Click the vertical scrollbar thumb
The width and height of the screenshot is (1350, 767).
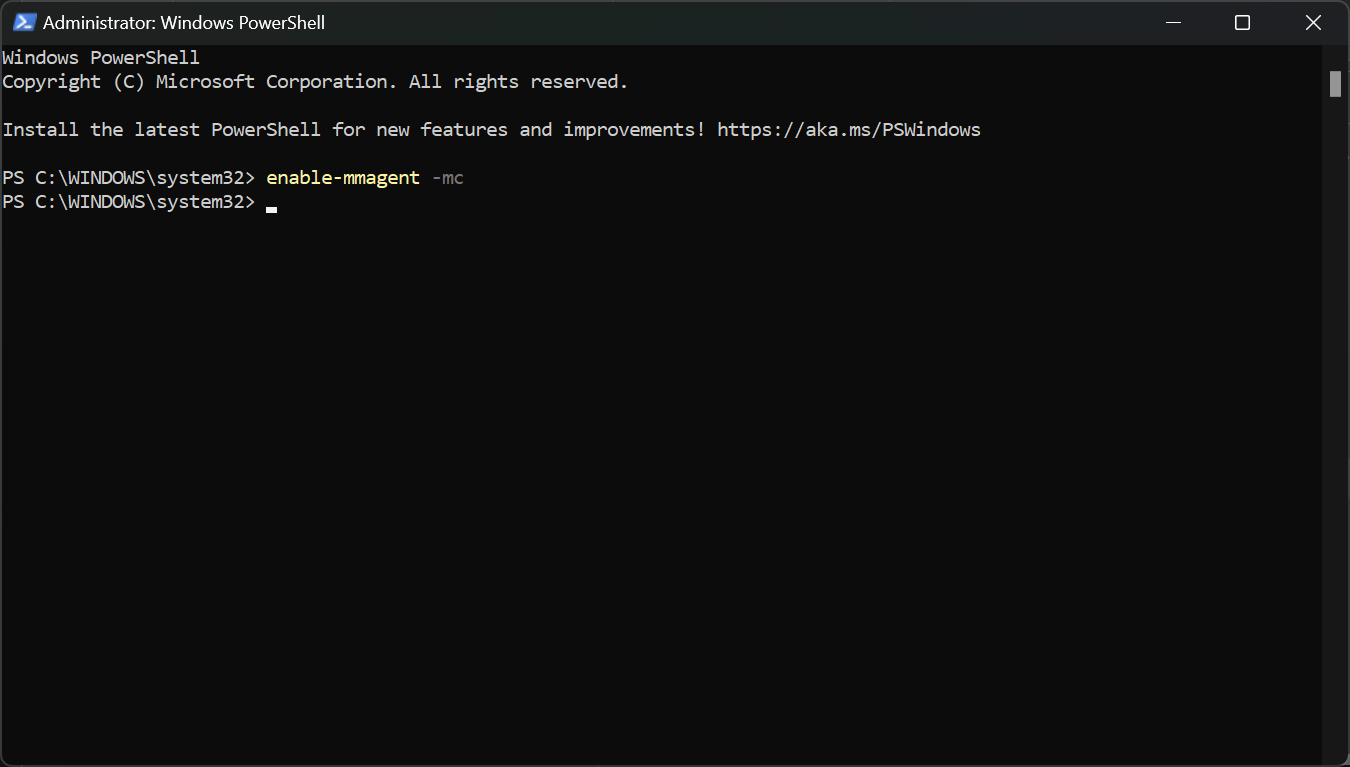click(x=1335, y=84)
